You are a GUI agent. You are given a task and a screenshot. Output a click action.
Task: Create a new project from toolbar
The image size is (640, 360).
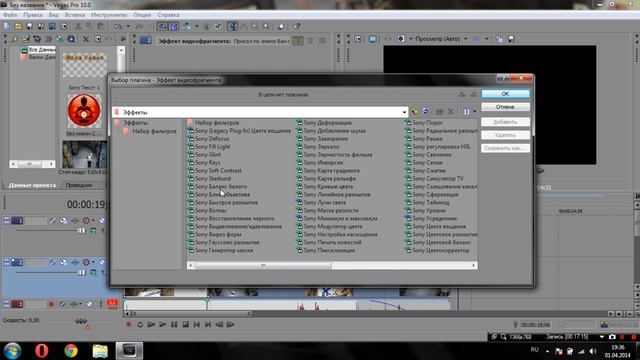(7, 27)
